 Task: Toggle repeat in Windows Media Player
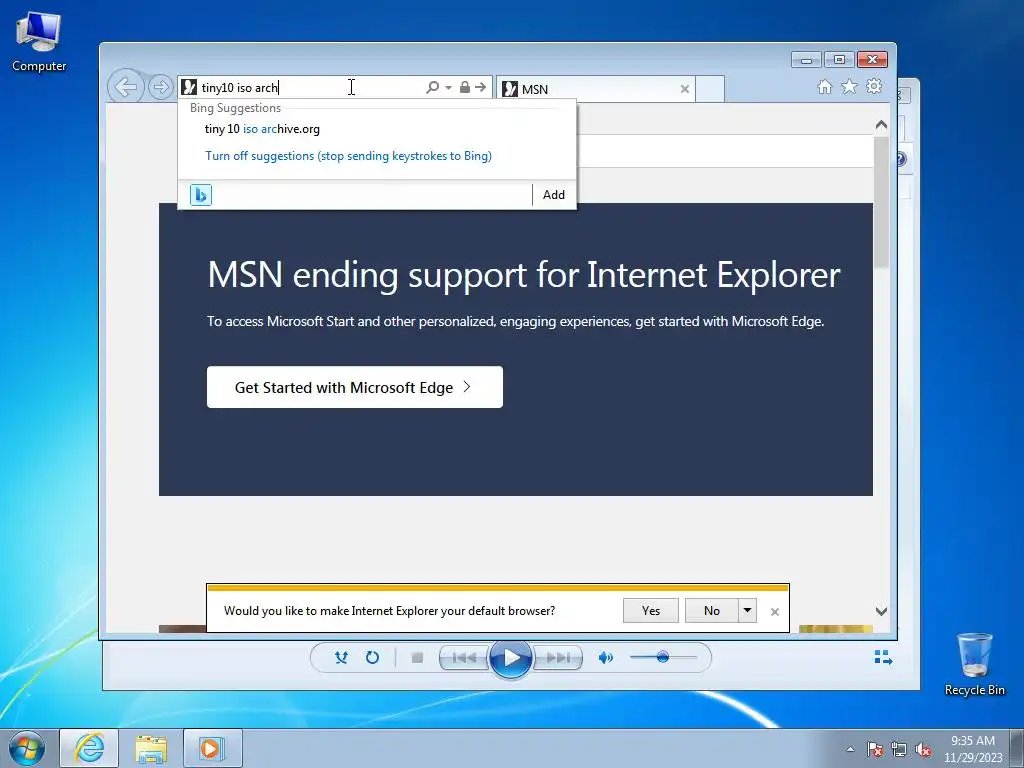tap(372, 658)
